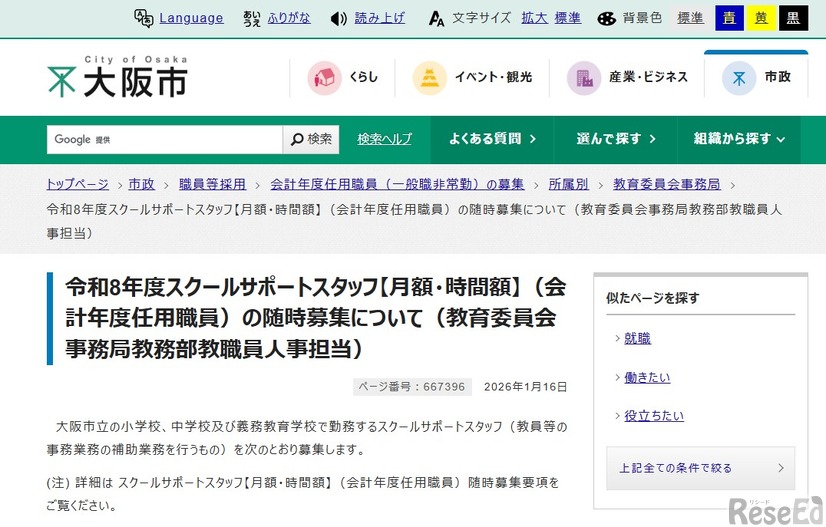Go to 職員等採用 breadcrumb link

click(212, 184)
